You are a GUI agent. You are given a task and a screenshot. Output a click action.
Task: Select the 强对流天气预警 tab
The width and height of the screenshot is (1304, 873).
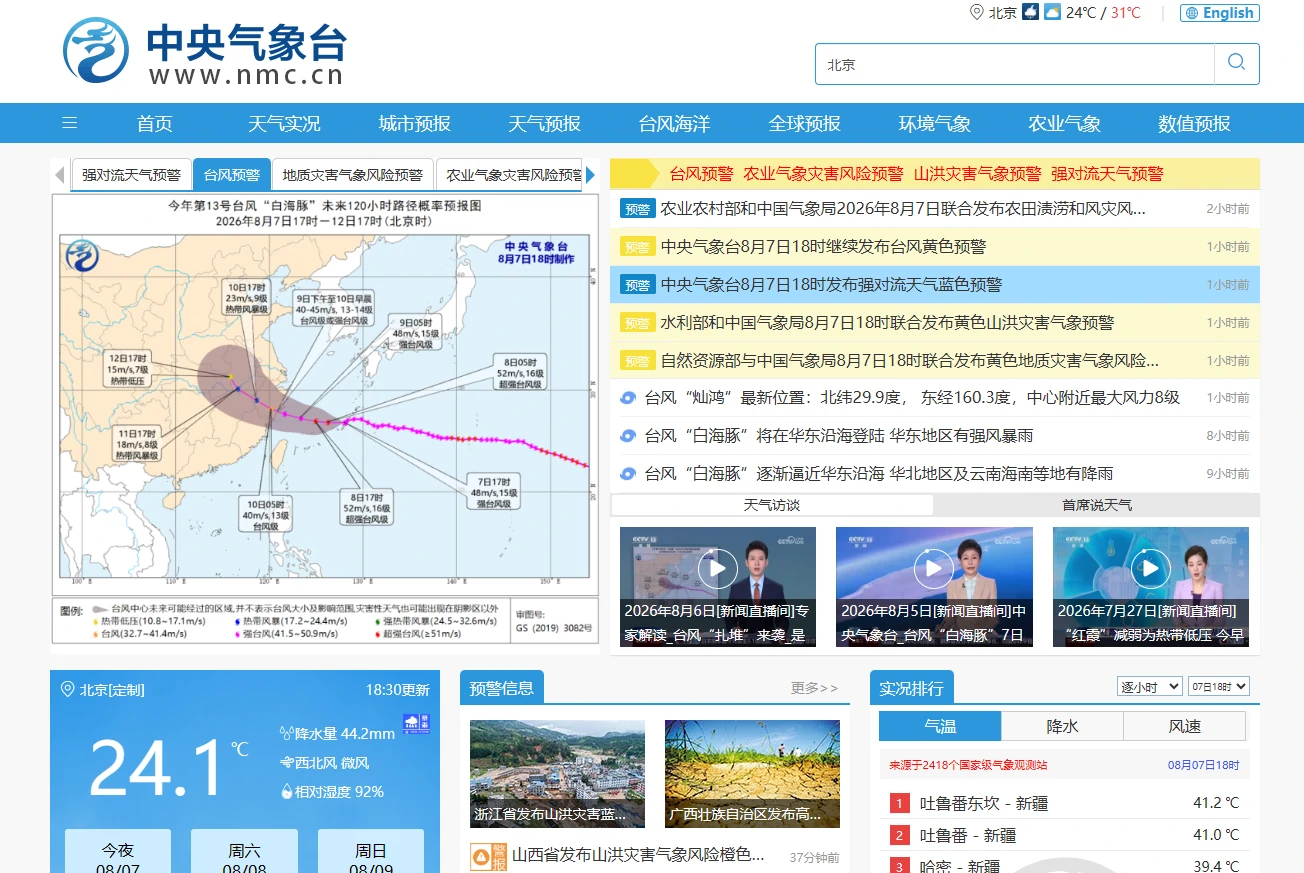[x=131, y=175]
